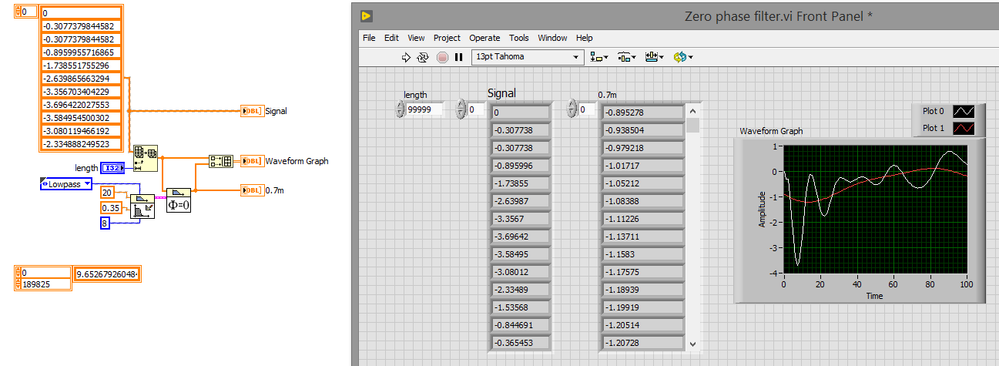Click the length value field 99999
The width and height of the screenshot is (999, 366).
(x=425, y=110)
